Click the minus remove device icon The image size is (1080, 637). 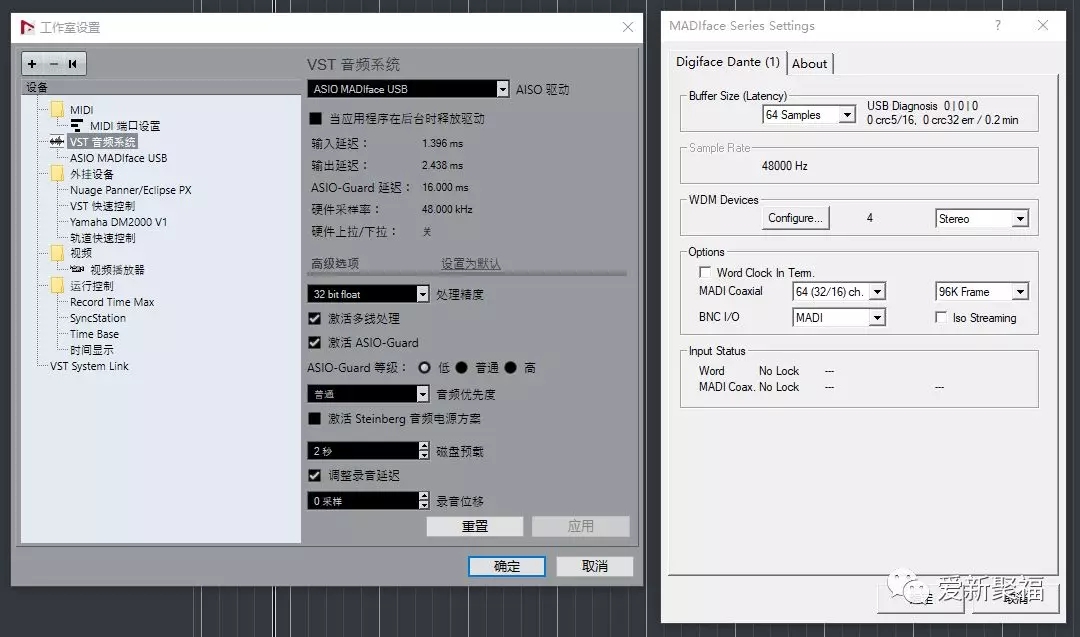click(53, 64)
